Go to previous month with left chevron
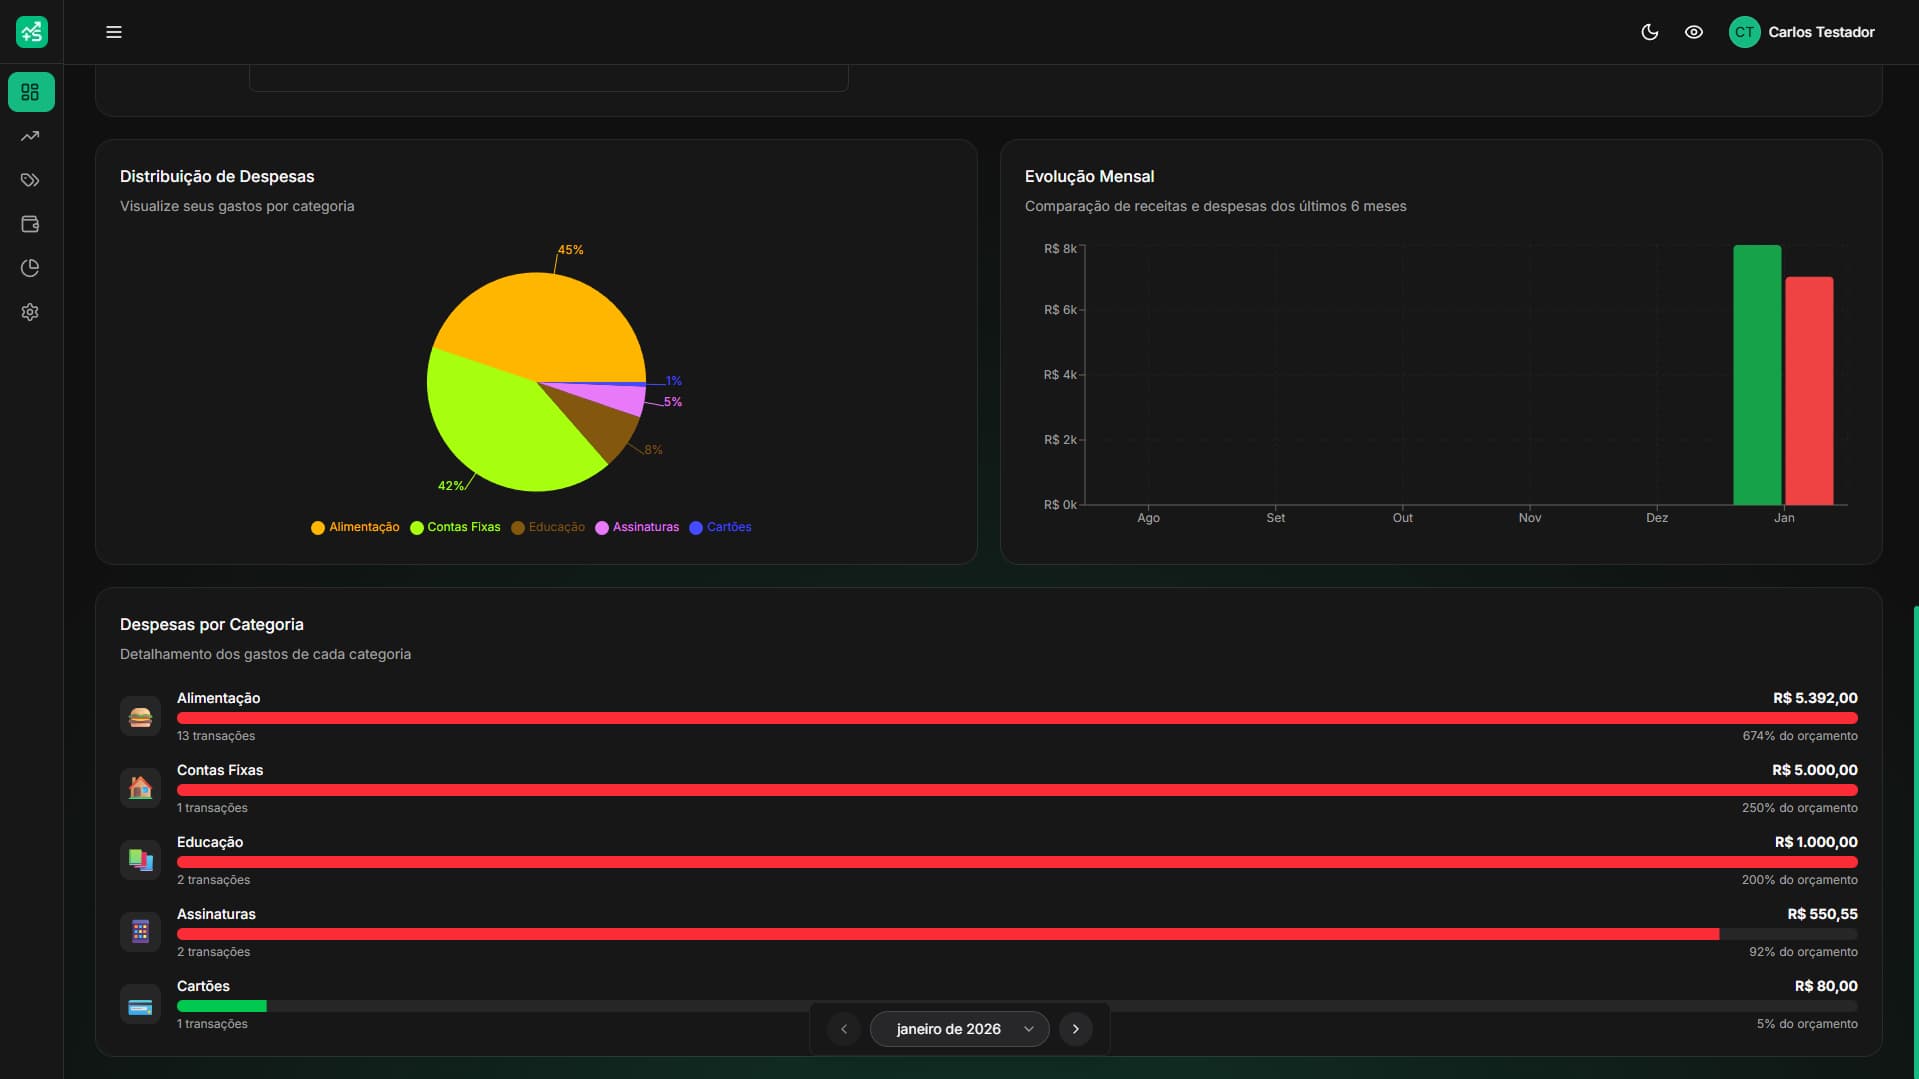This screenshot has height=1079, width=1919. 843,1028
